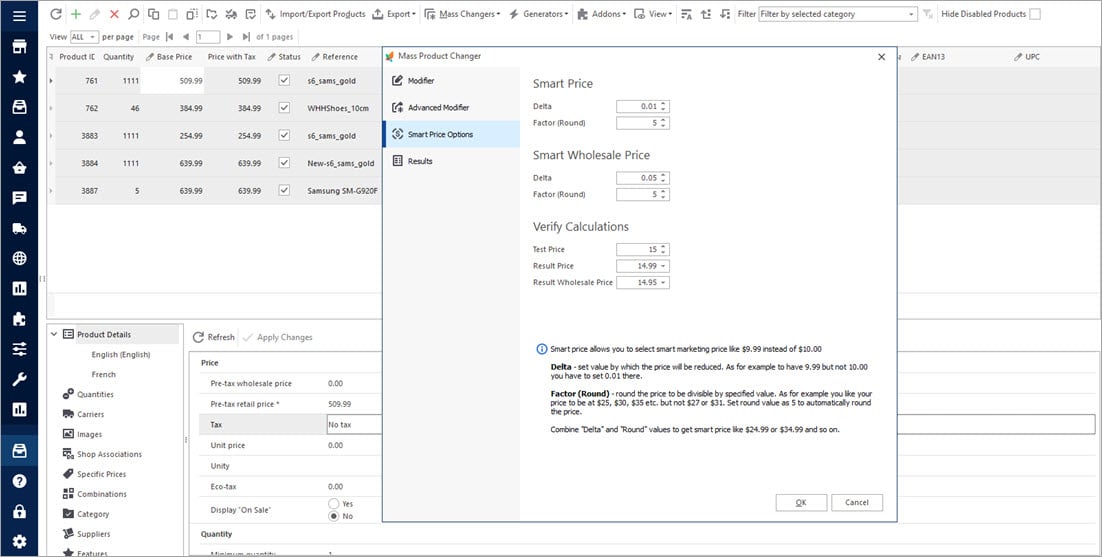Toggle Status checkbox for product 3883
Image resolution: width=1102 pixels, height=557 pixels.
click(x=284, y=136)
